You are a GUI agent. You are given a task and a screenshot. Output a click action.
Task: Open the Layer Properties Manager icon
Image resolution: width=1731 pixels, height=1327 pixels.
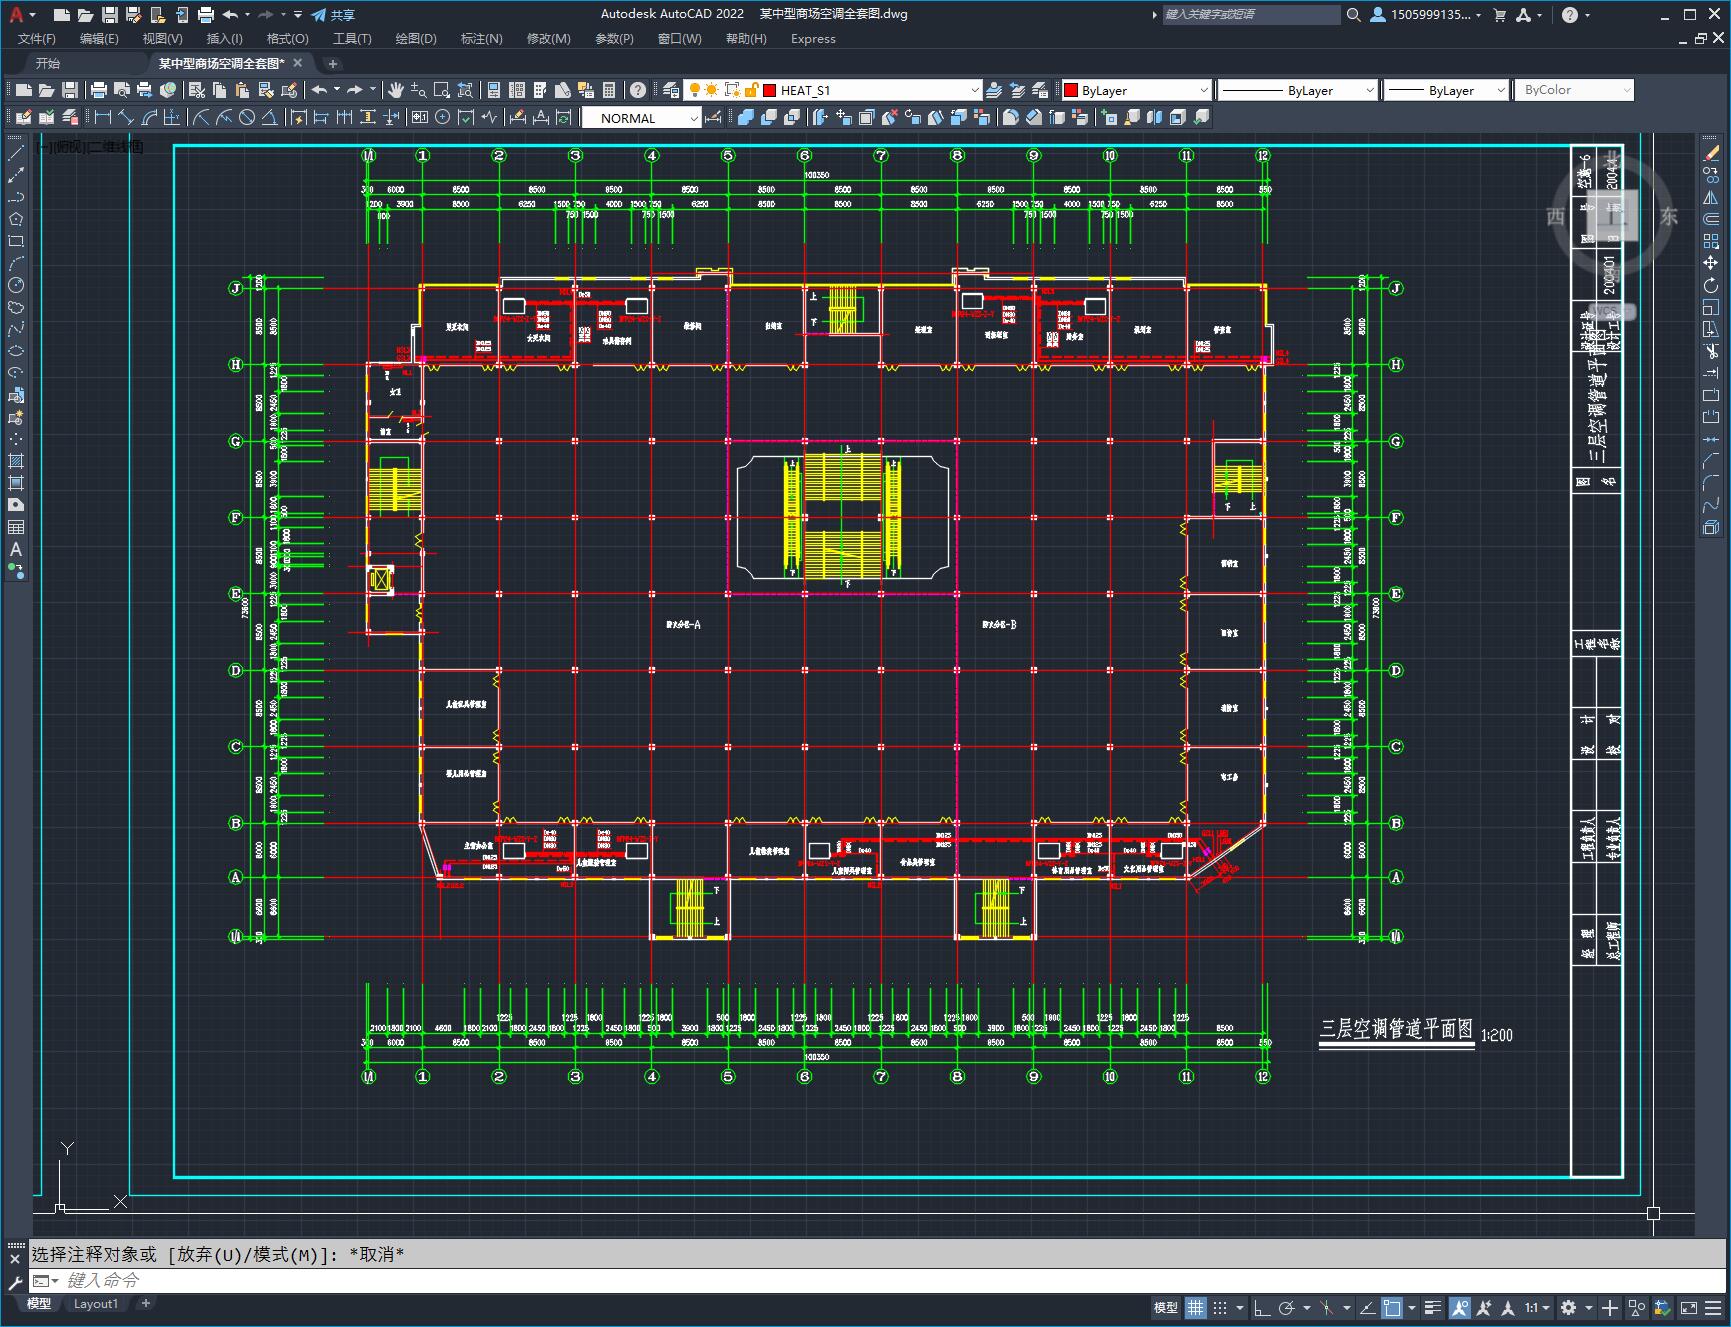click(x=671, y=90)
